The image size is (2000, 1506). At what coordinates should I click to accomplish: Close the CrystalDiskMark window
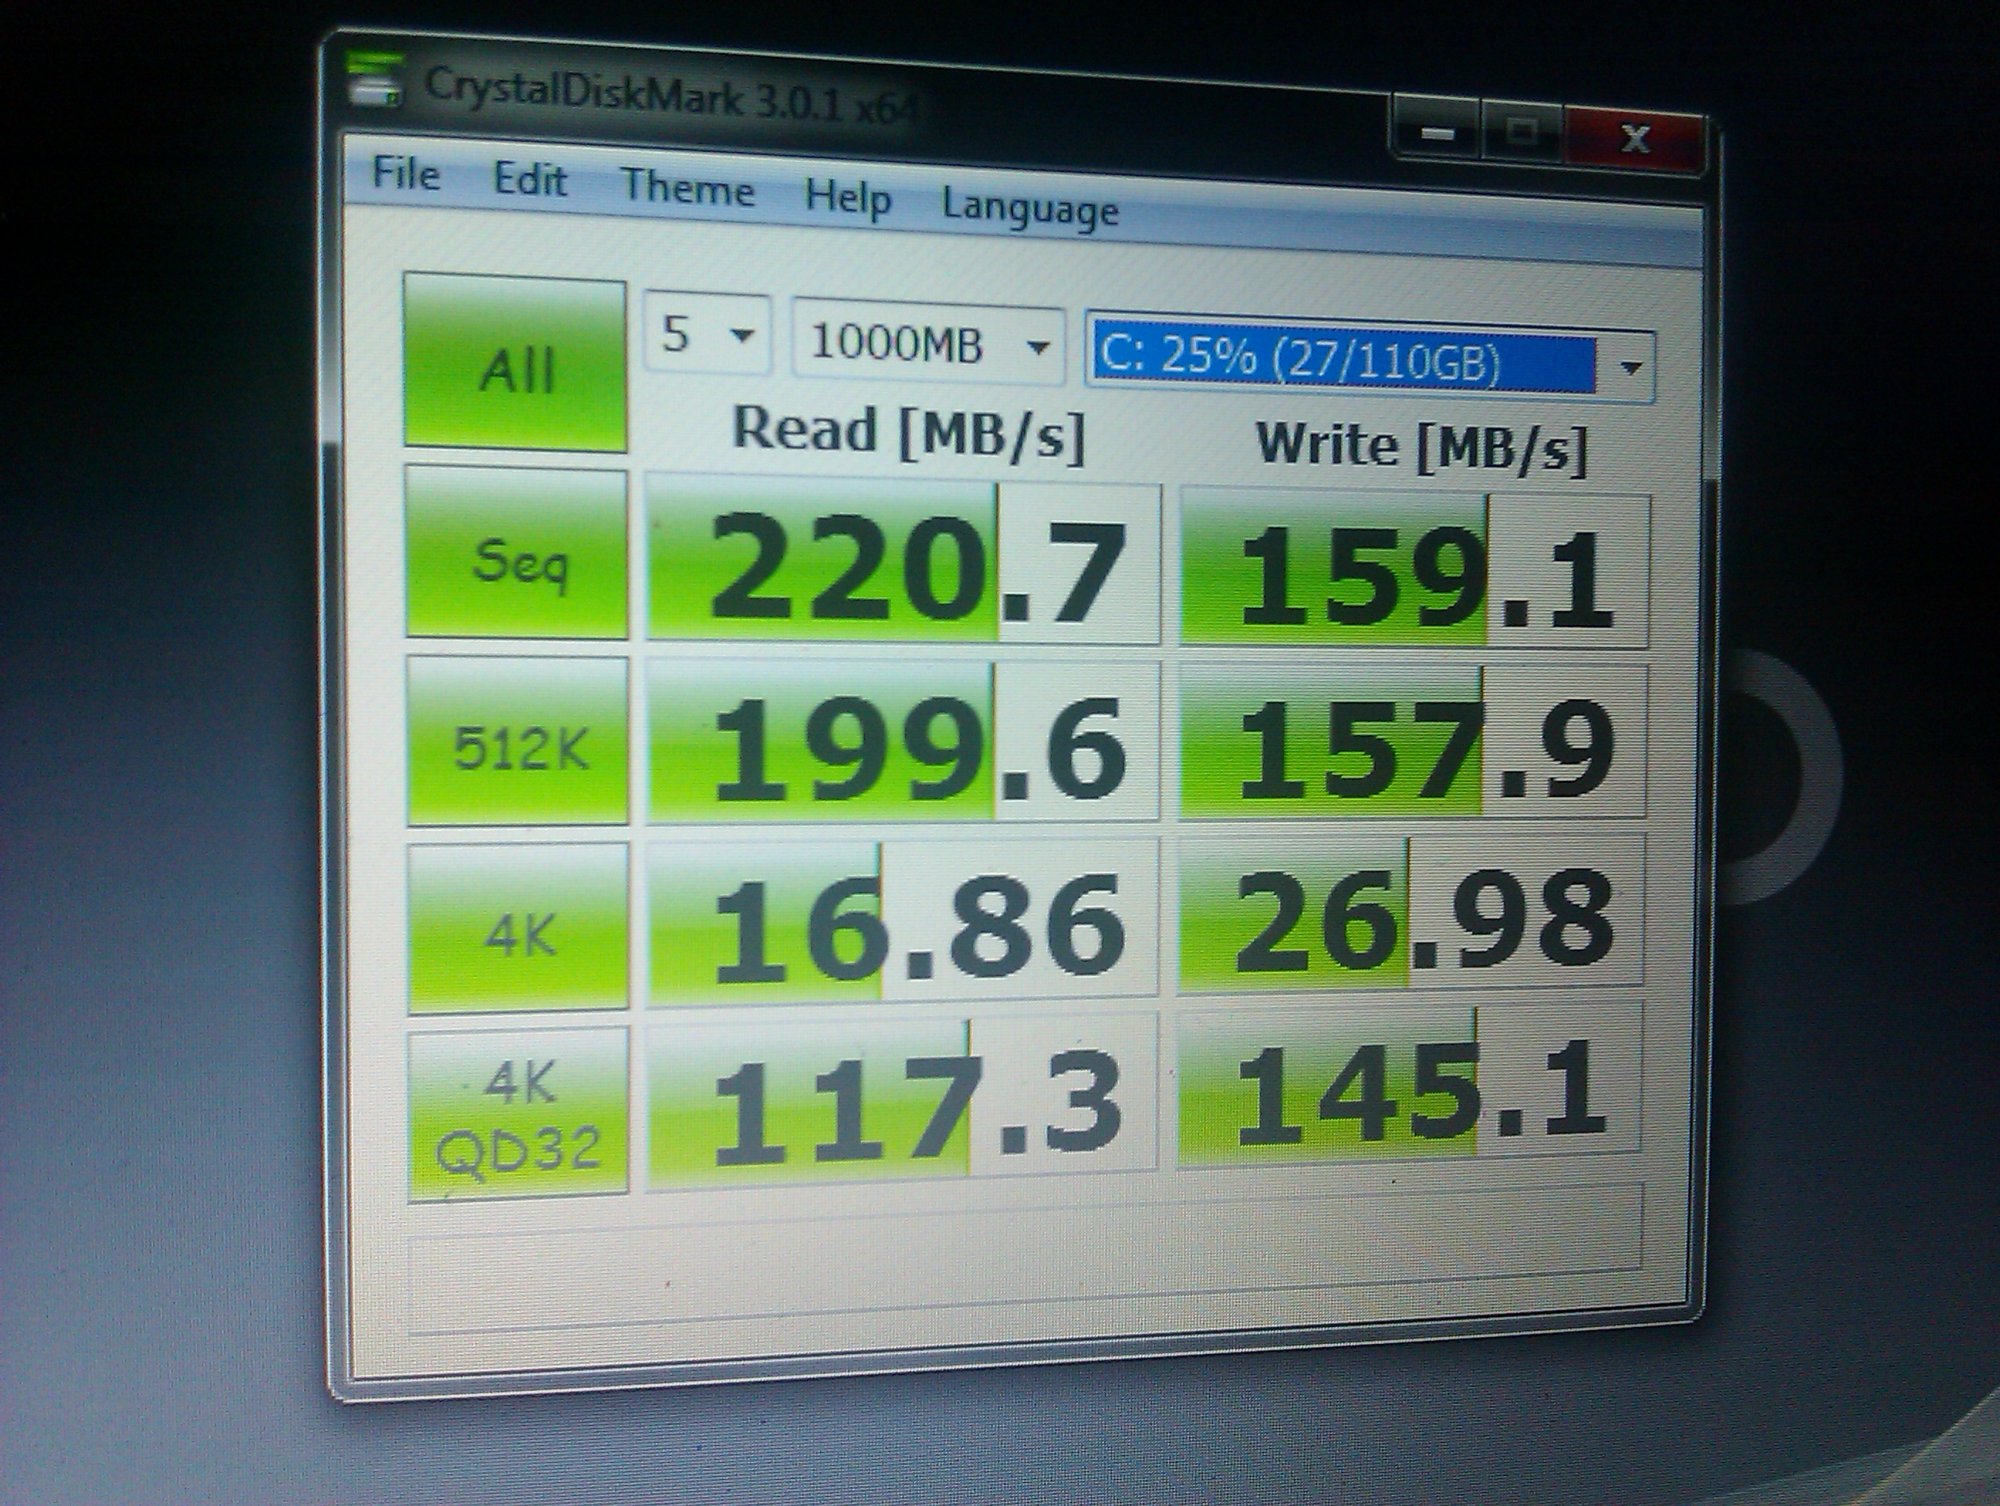coord(1634,139)
